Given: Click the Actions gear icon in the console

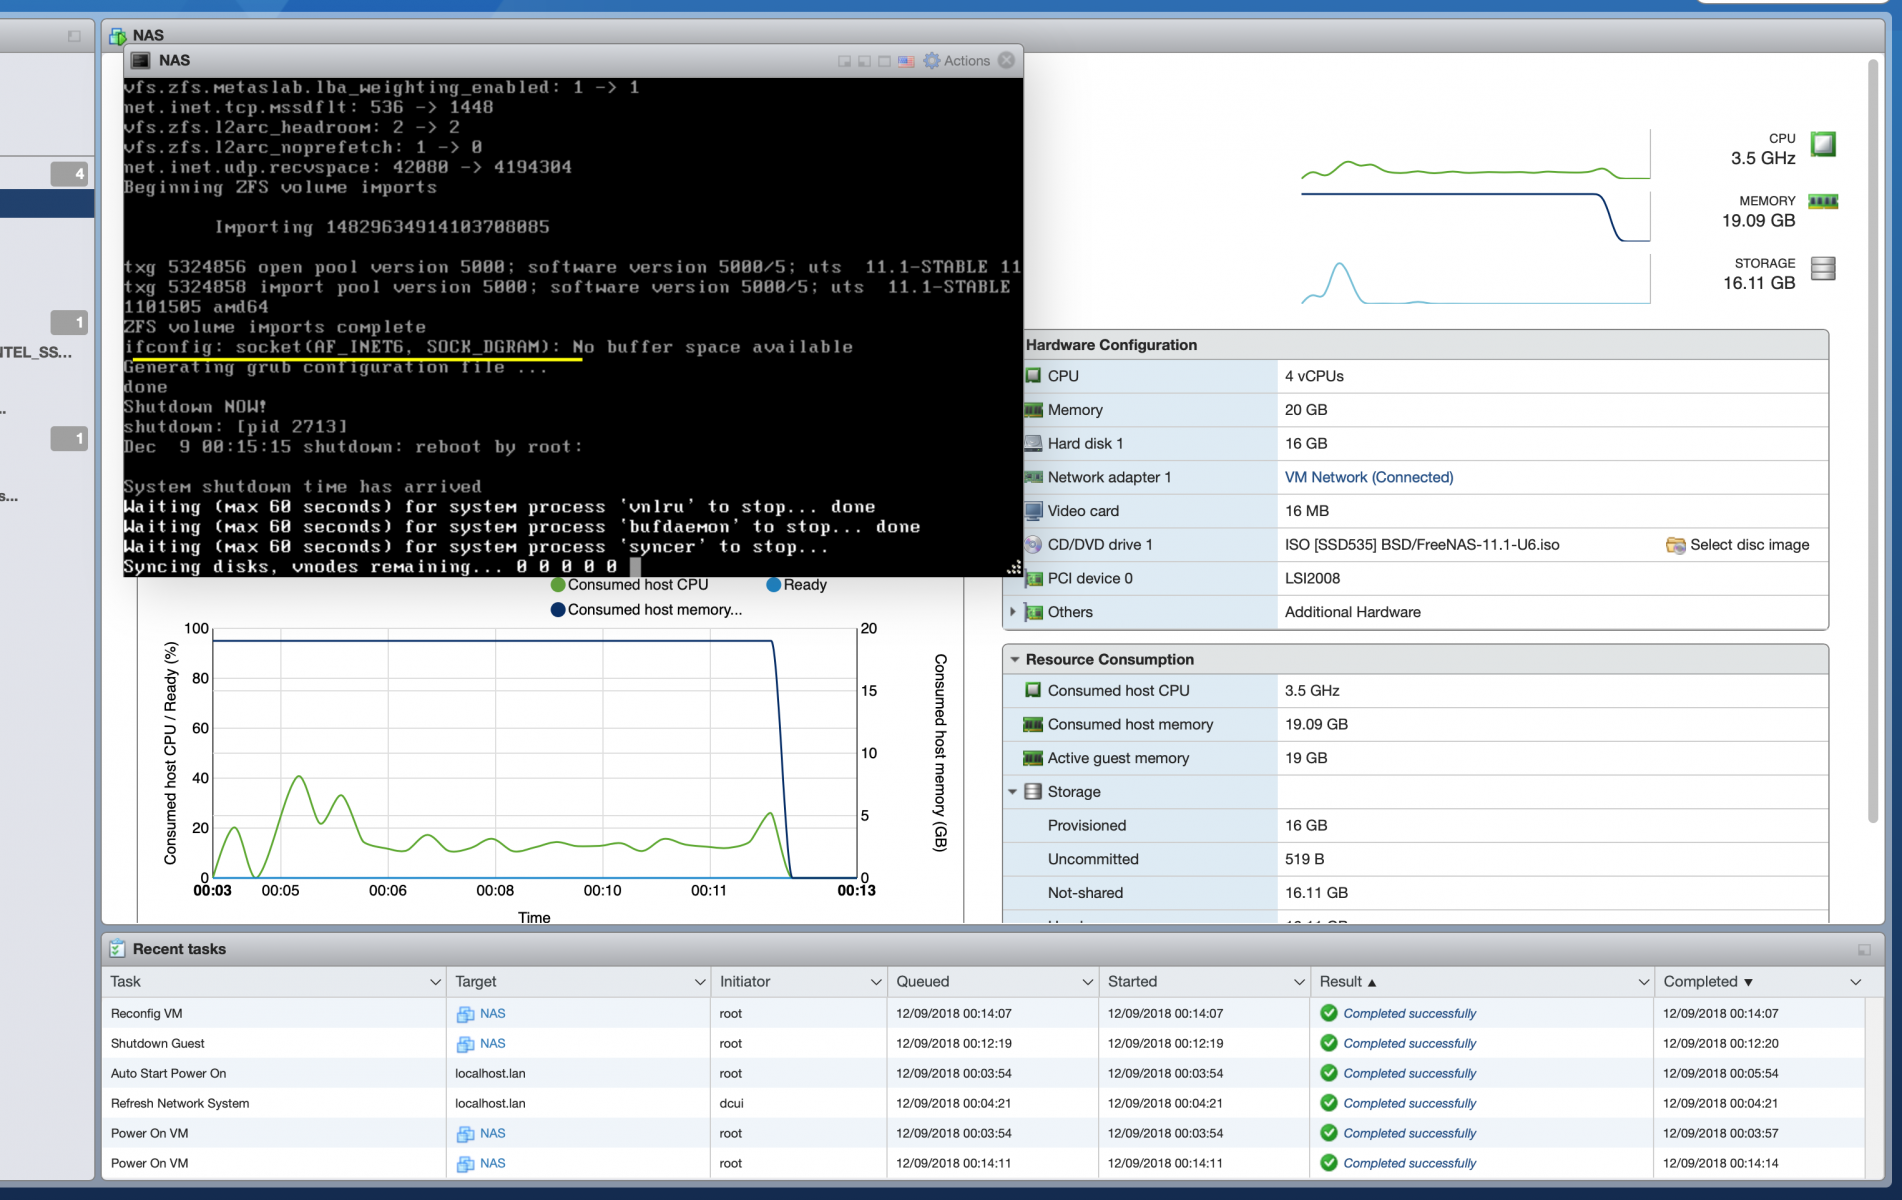Looking at the screenshot, I should [932, 61].
